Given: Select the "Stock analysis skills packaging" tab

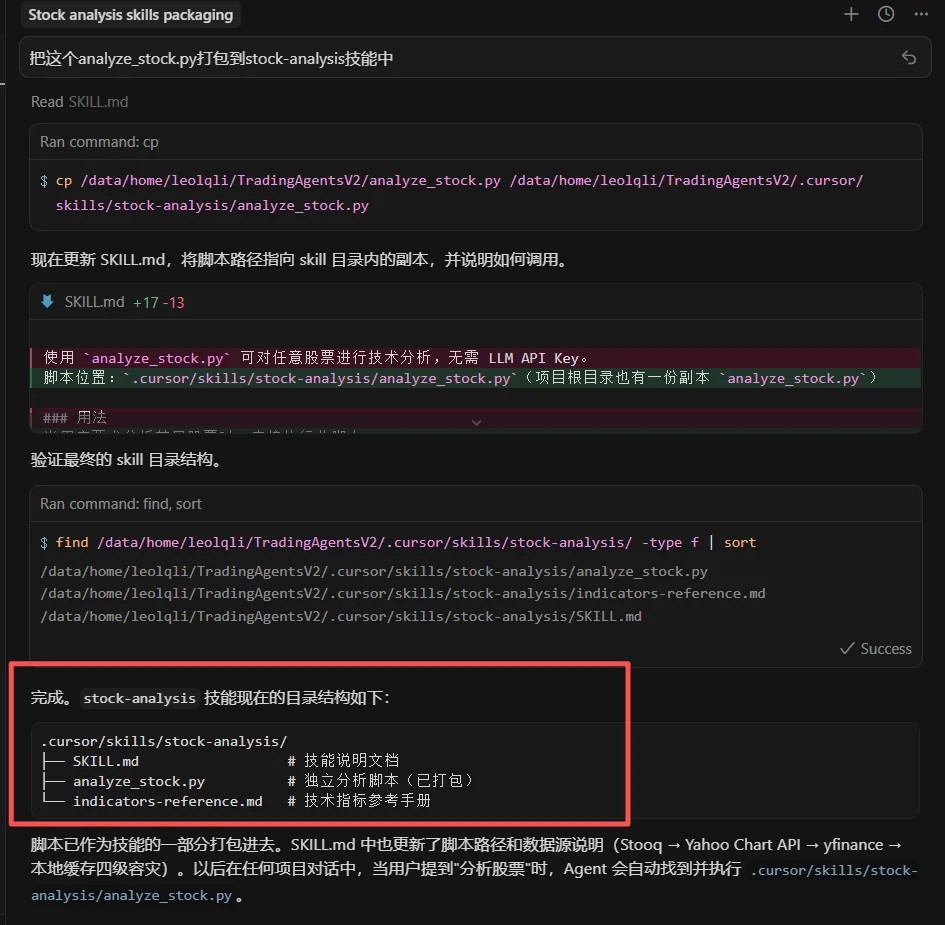Looking at the screenshot, I should point(130,15).
